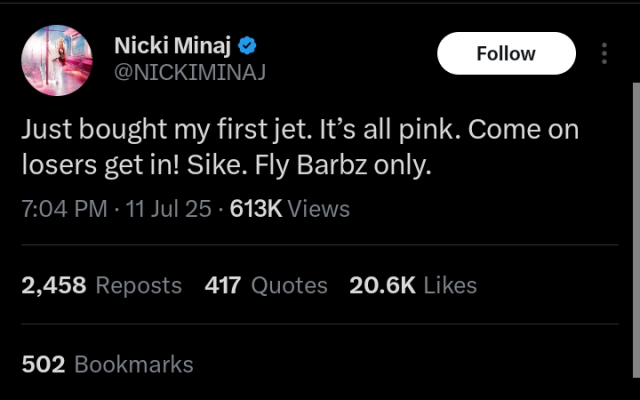View the 613K Views analytics
Viewport: 640px width, 400px height.
coord(289,208)
